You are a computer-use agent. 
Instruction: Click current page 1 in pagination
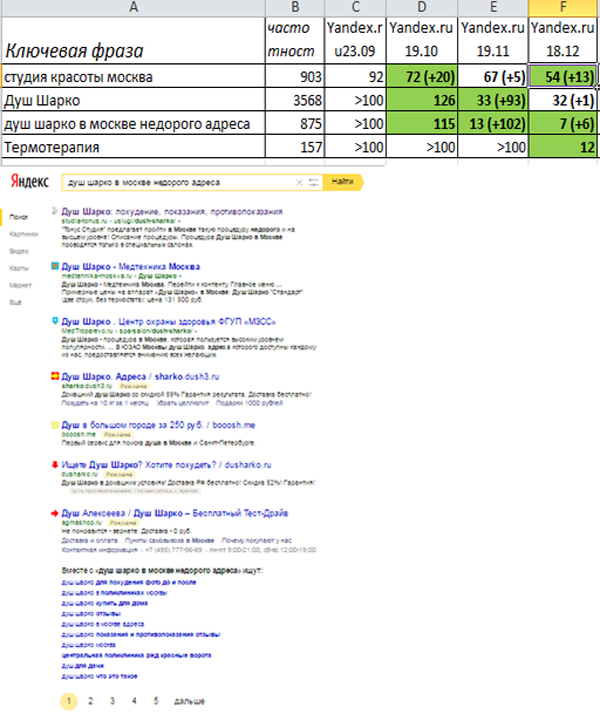coord(69,701)
